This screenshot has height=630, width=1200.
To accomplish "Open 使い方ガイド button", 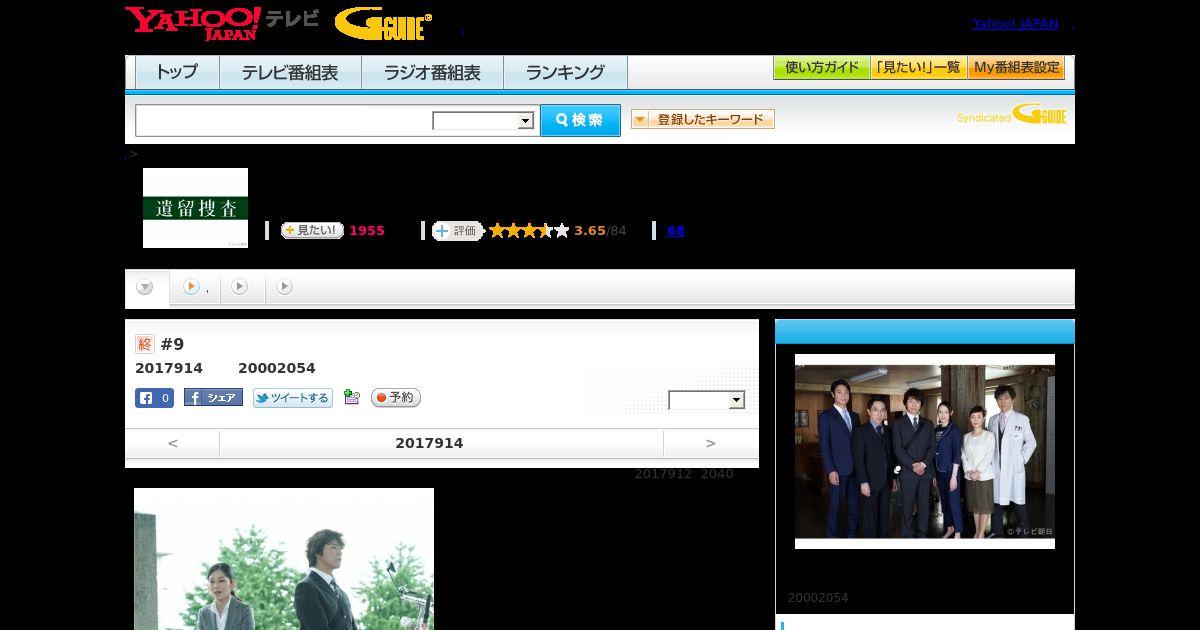I will coord(821,68).
